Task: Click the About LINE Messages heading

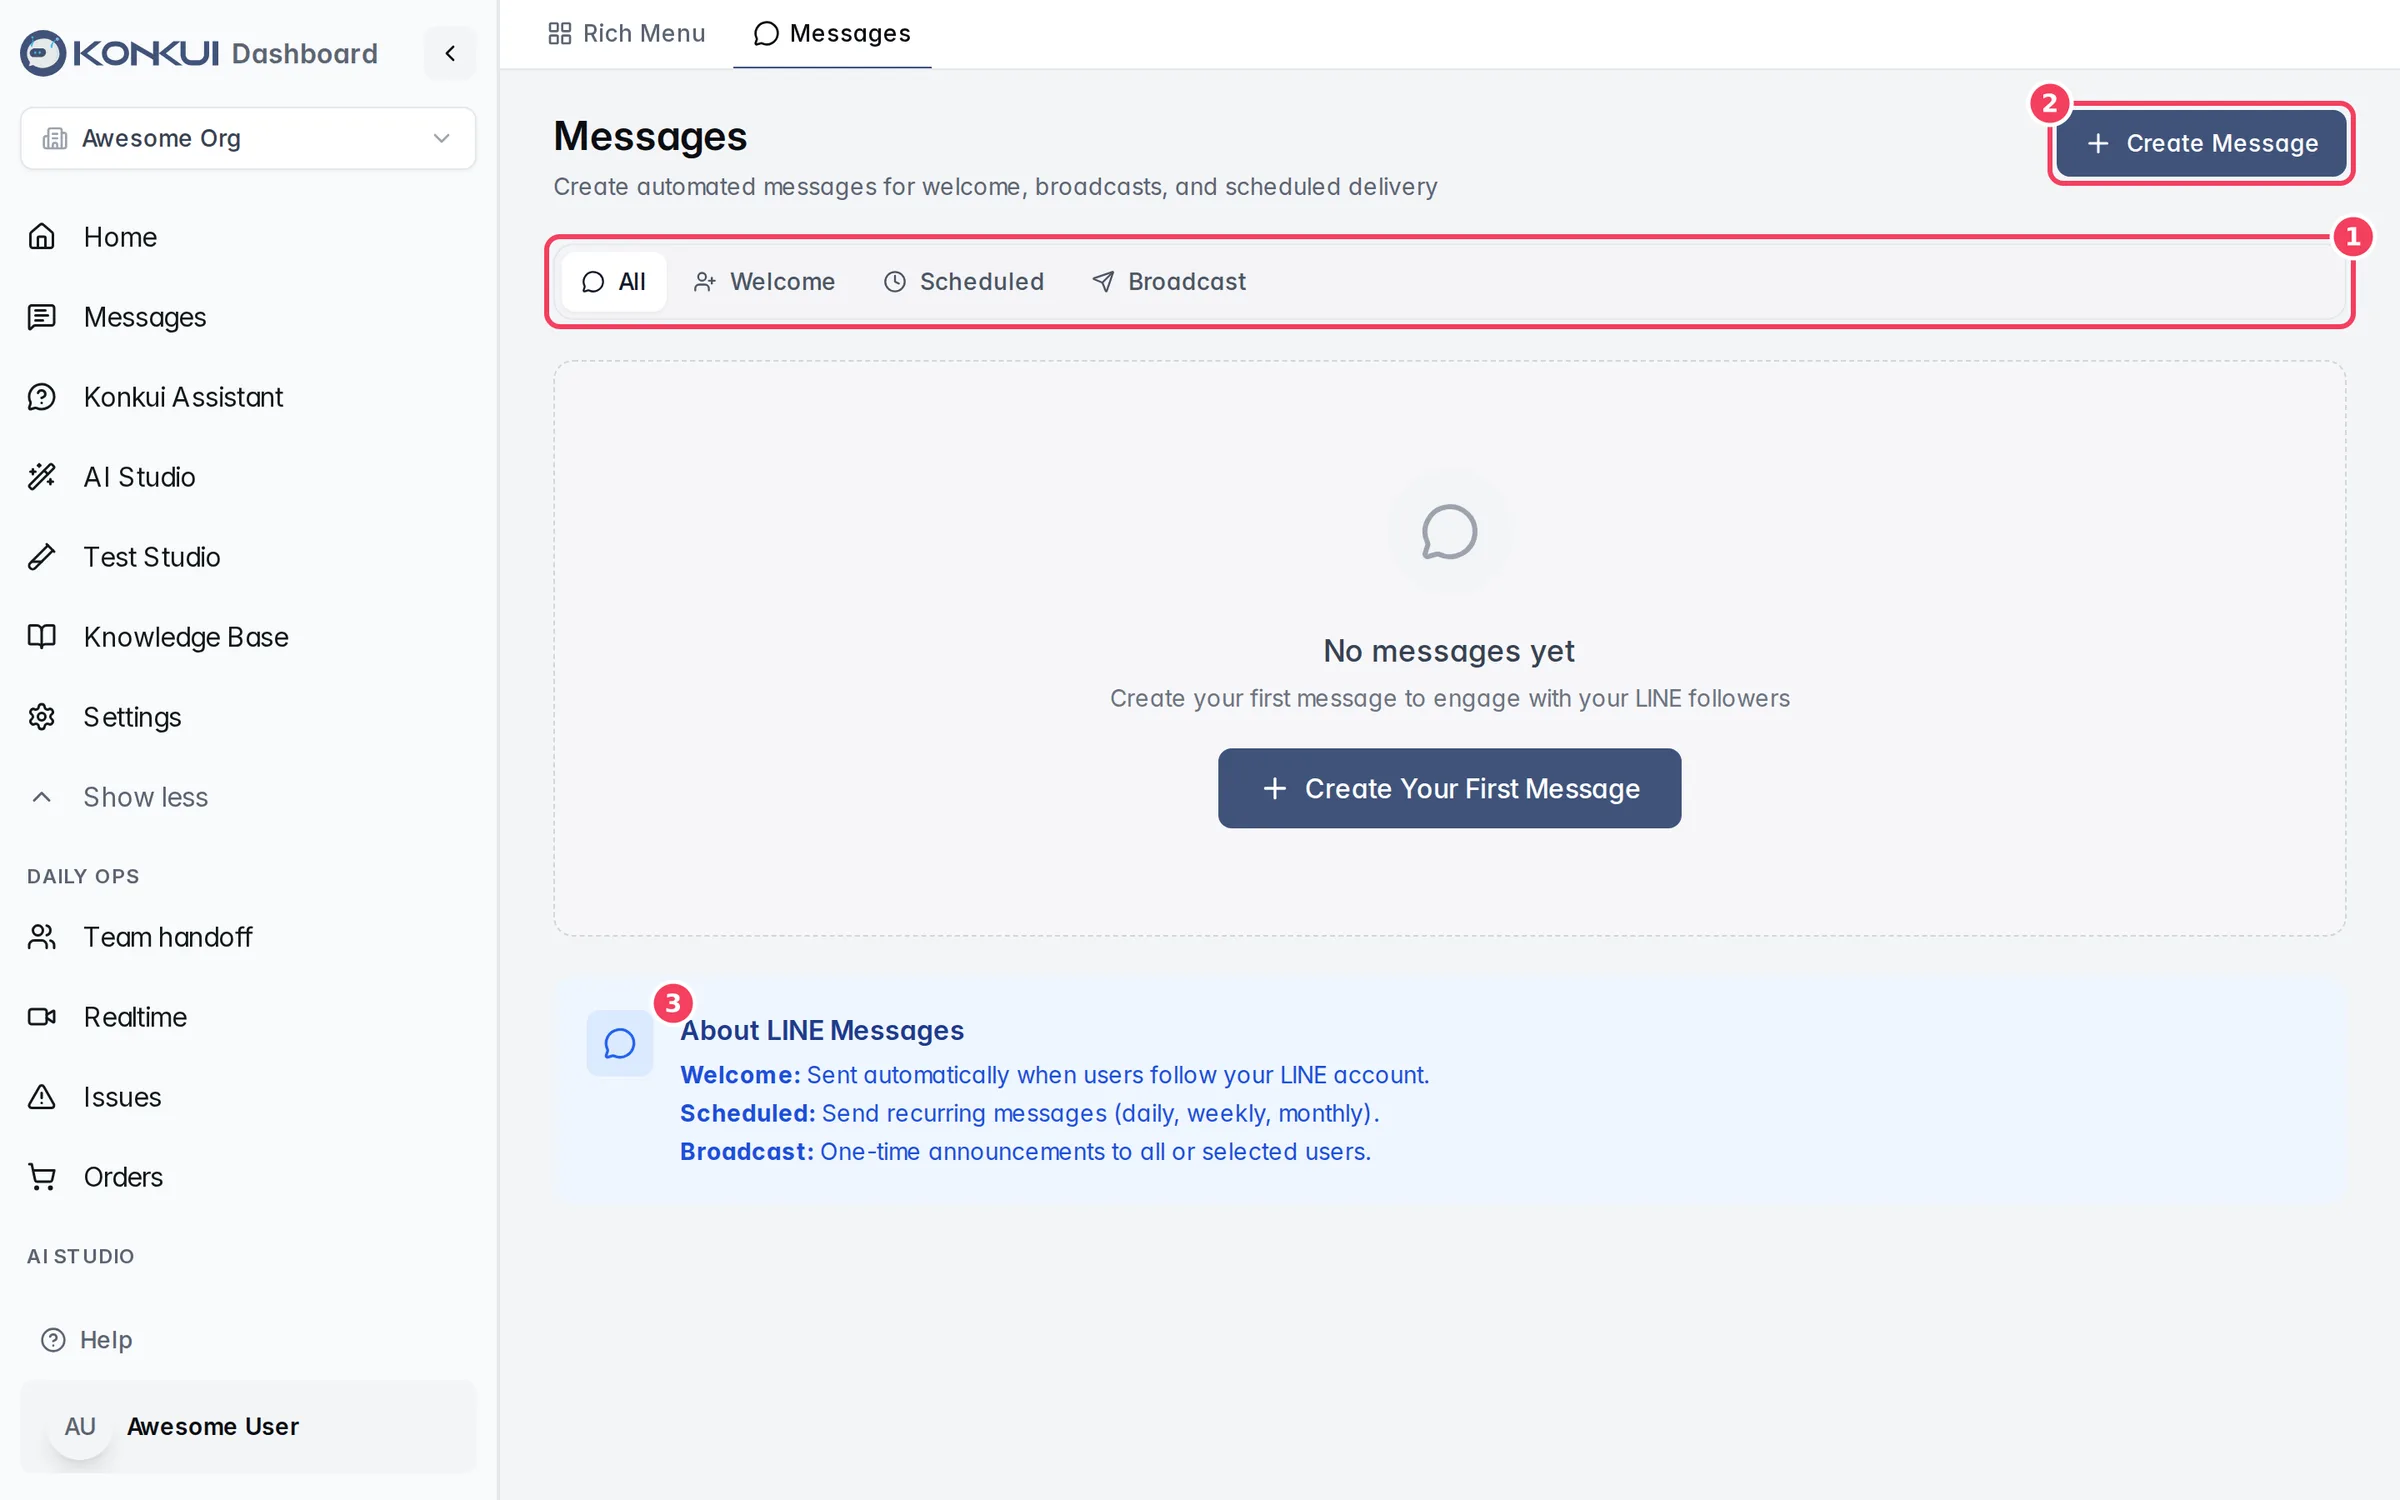Action: point(822,1031)
